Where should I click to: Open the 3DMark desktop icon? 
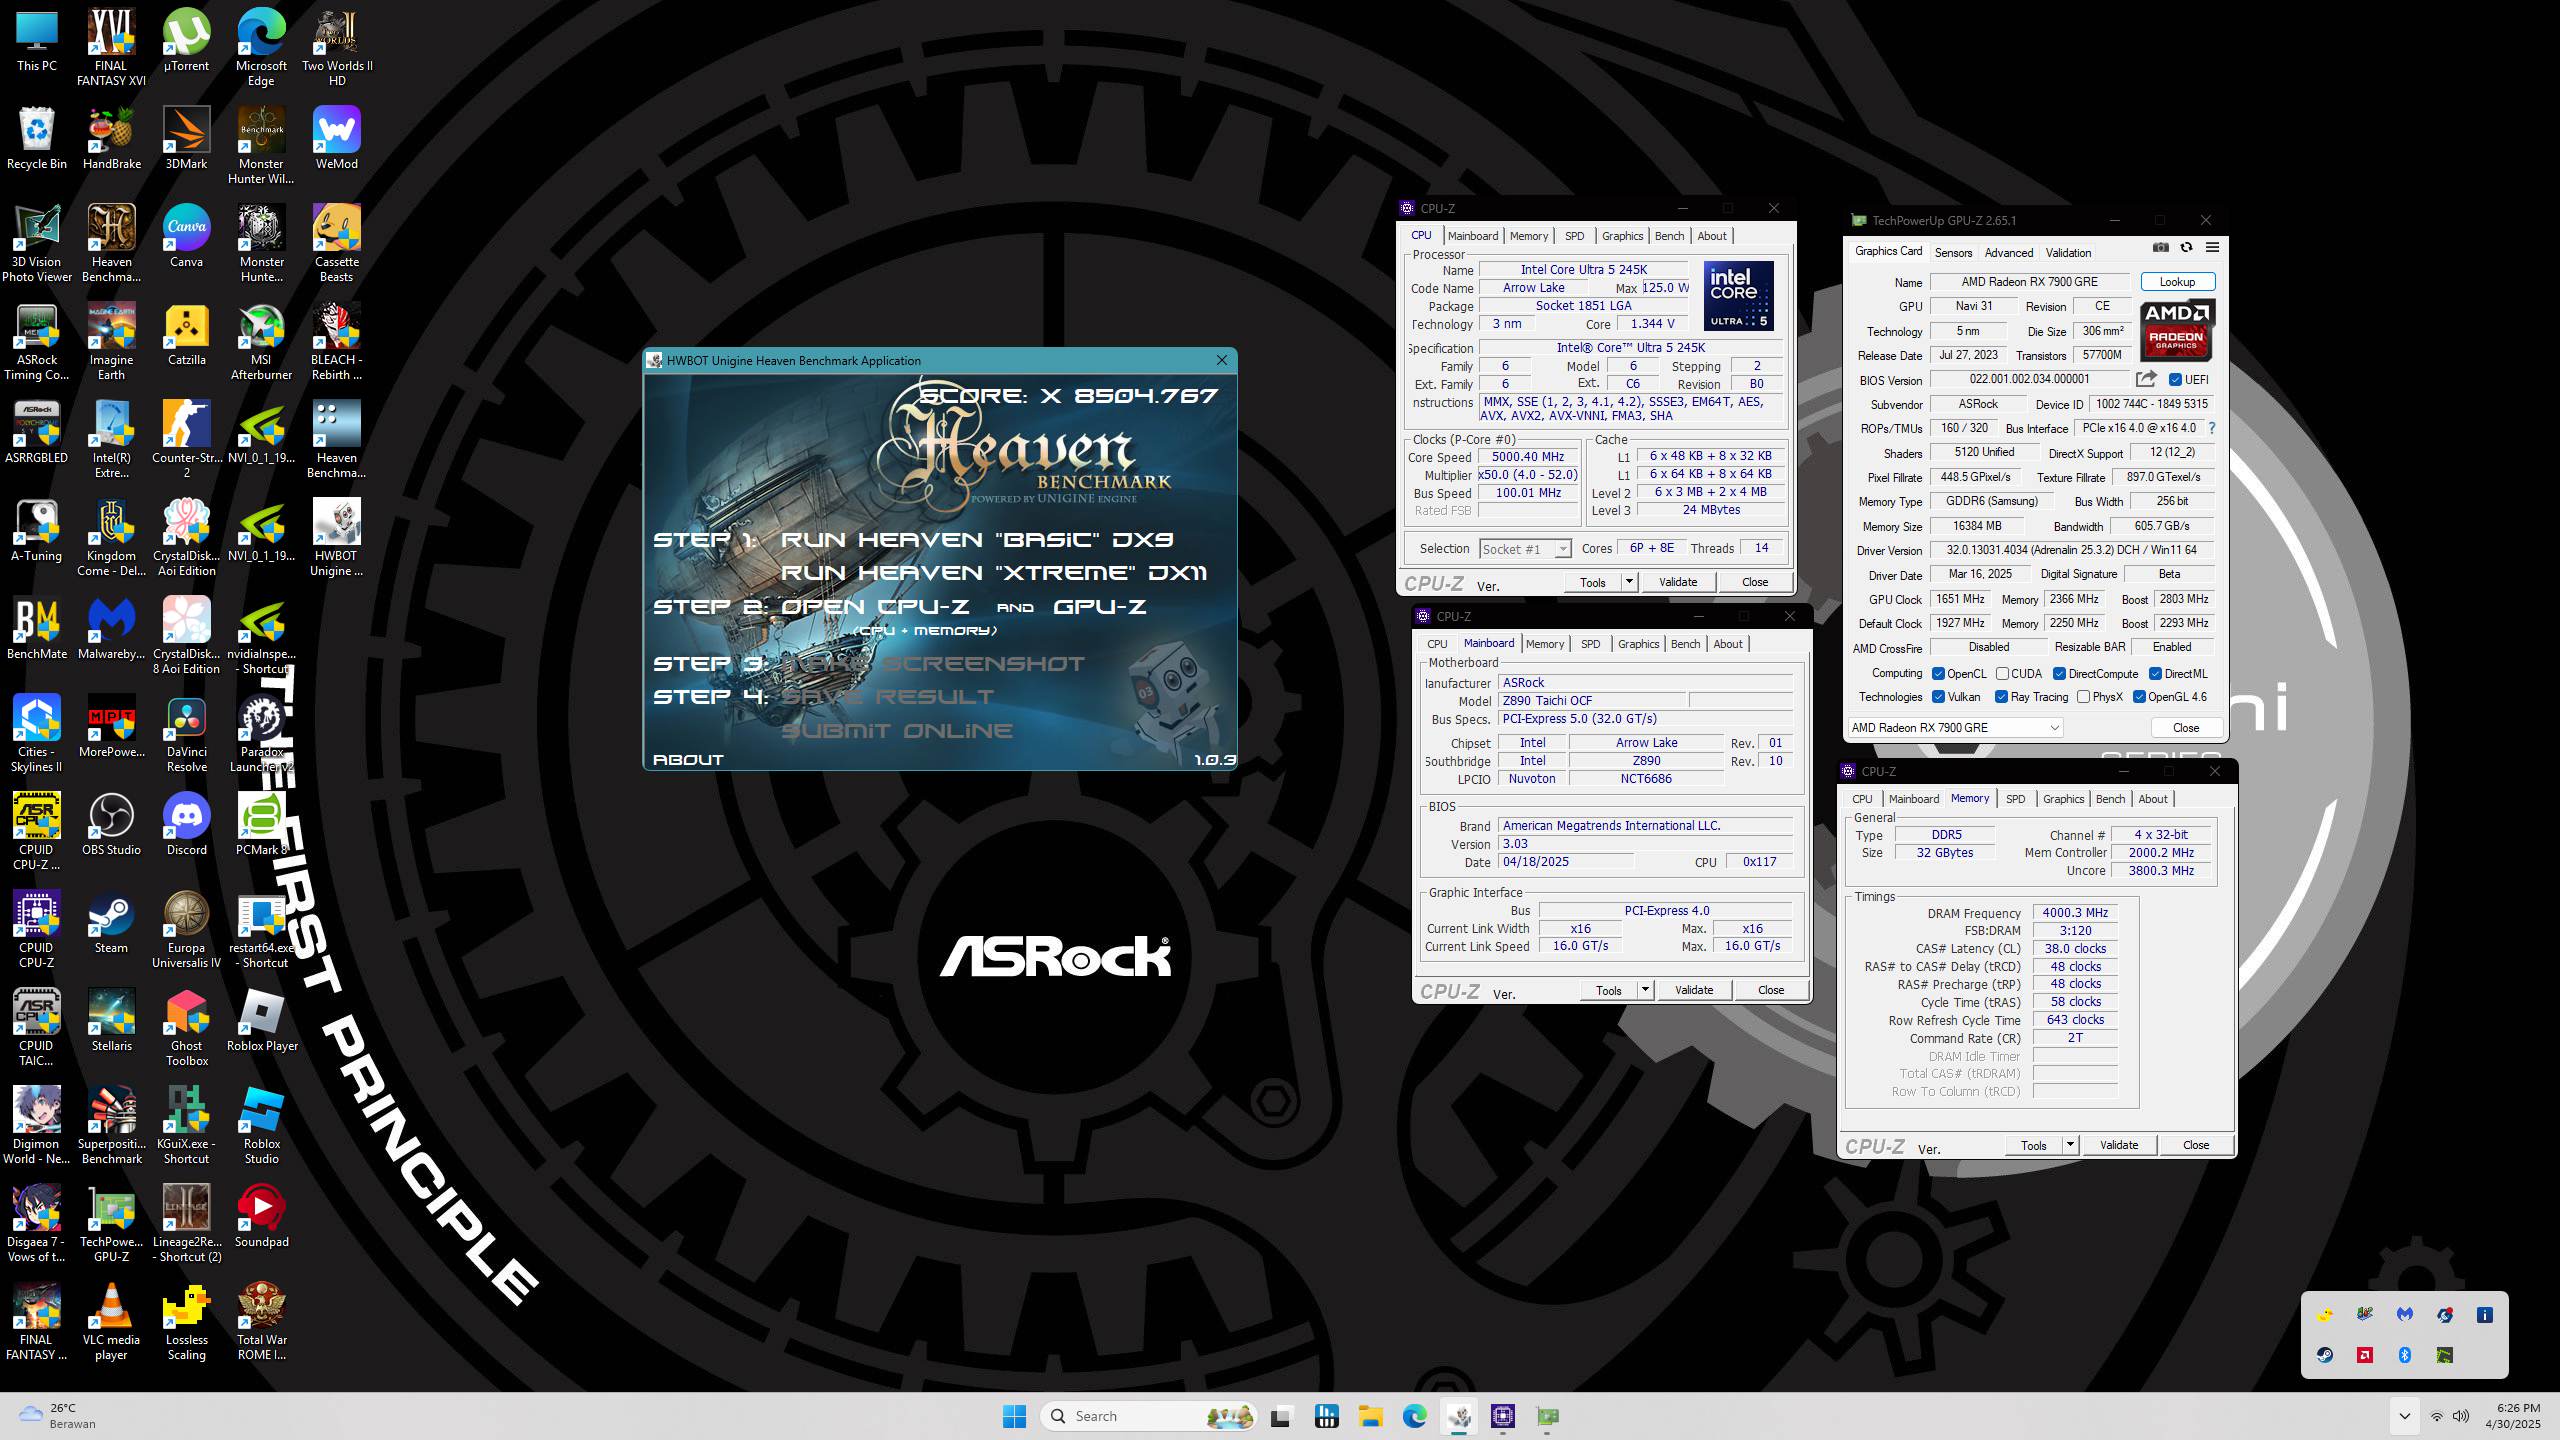click(x=186, y=139)
